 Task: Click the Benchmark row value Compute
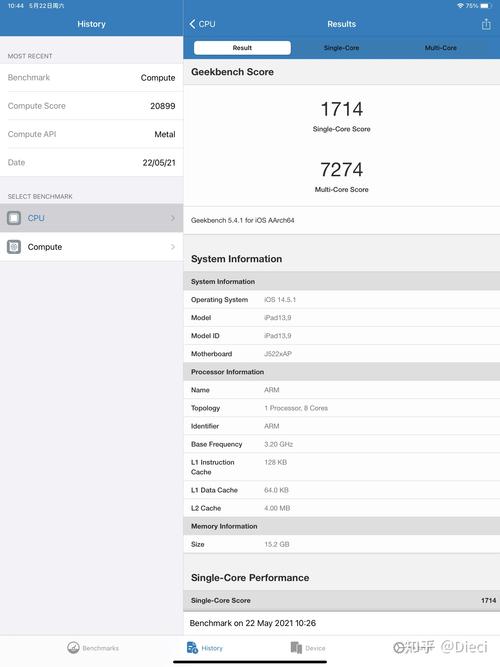coord(158,78)
